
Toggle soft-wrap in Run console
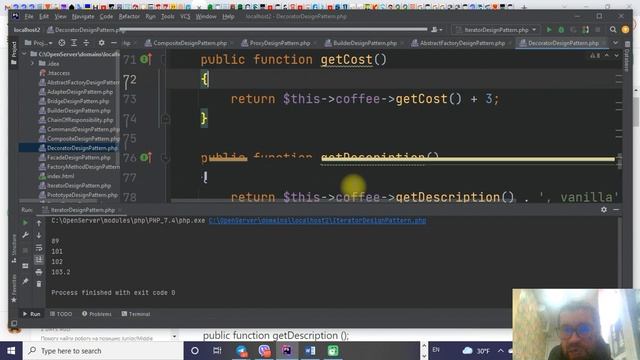coord(39,248)
